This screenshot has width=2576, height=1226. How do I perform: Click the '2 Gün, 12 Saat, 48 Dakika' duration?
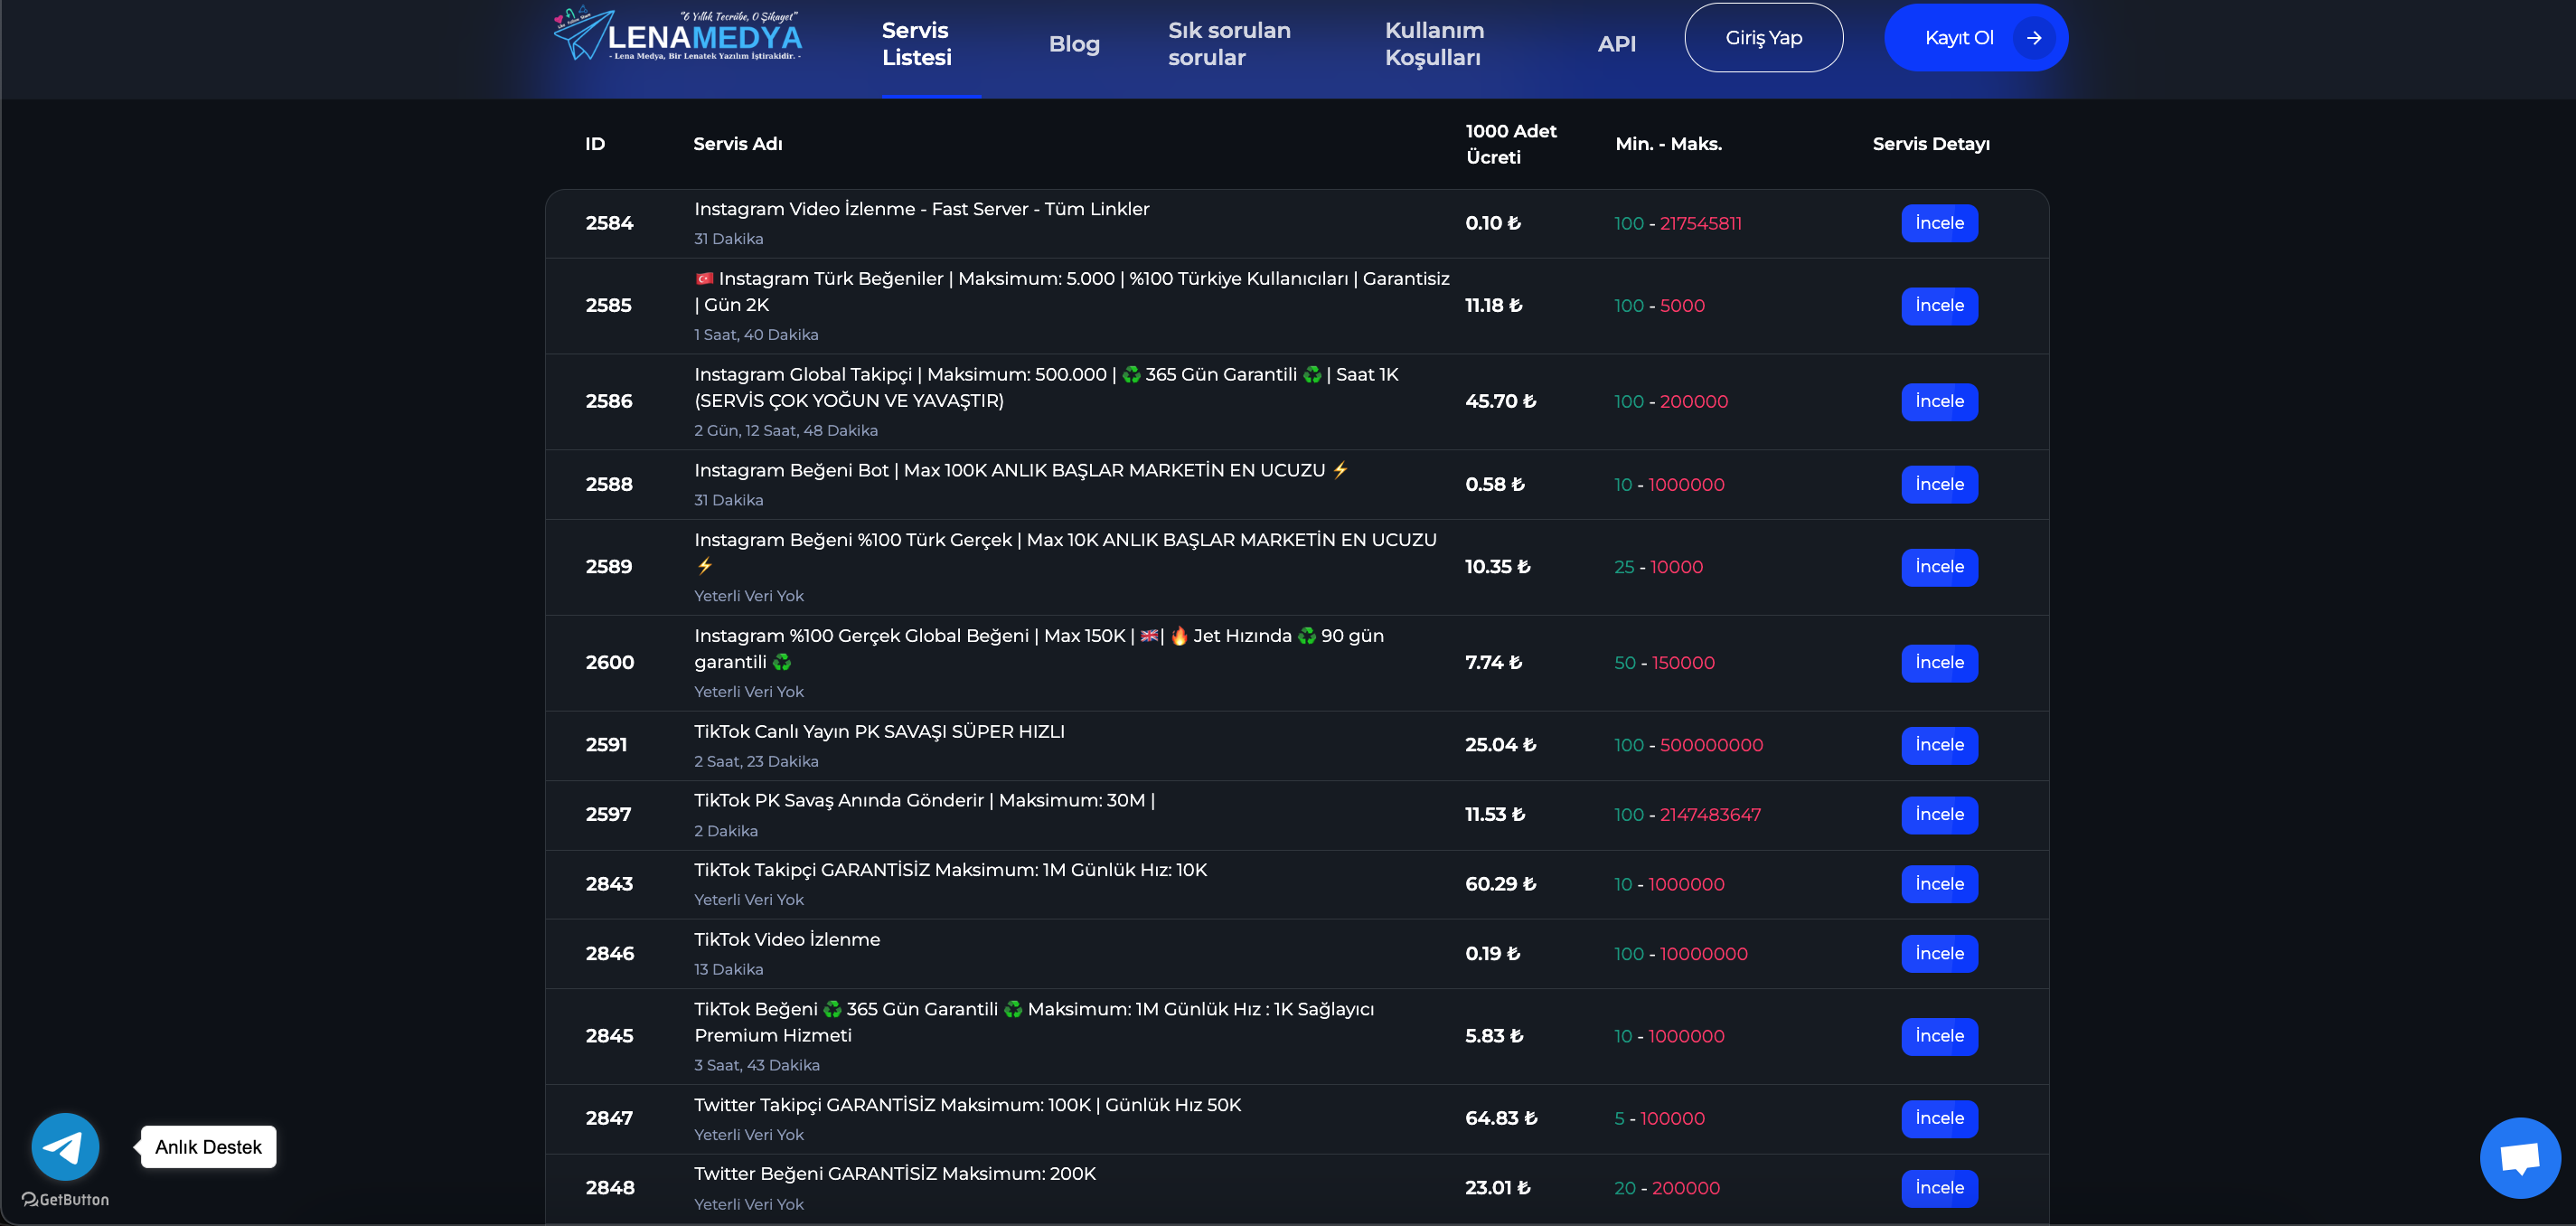click(786, 431)
